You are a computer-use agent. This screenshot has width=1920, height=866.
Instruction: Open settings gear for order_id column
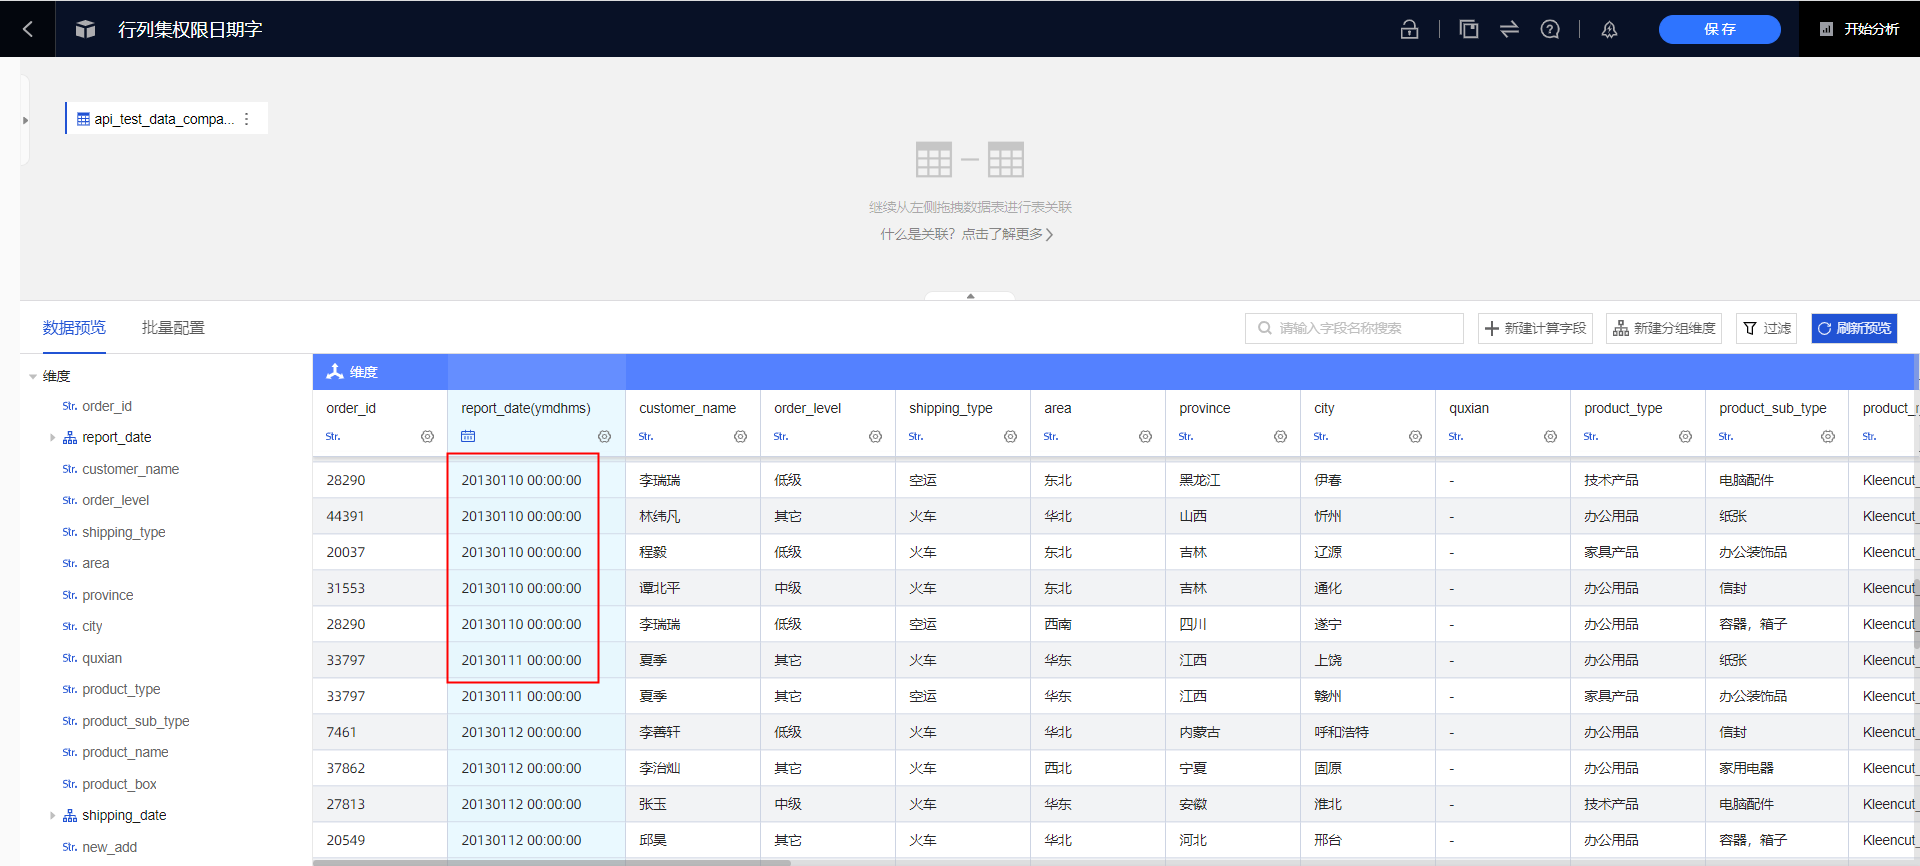pos(427,437)
